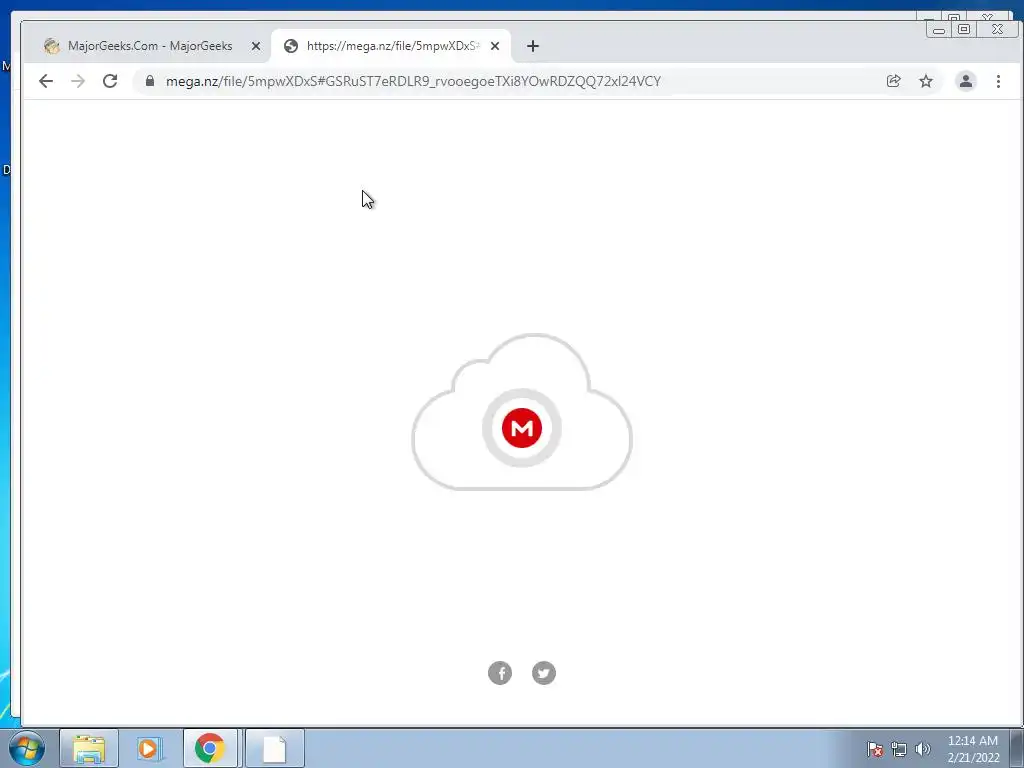Open the Windows Start menu
This screenshot has height=768, width=1024.
(27, 748)
